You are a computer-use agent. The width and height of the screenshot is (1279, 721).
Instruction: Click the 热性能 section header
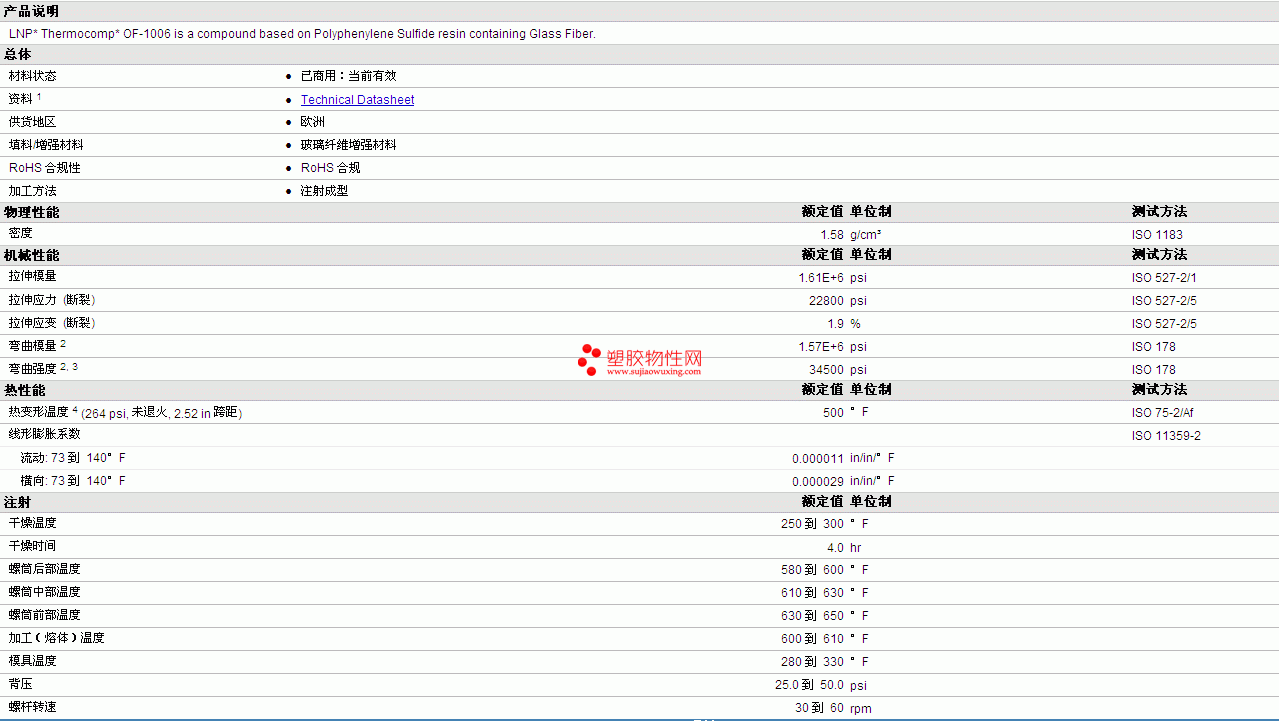point(25,390)
